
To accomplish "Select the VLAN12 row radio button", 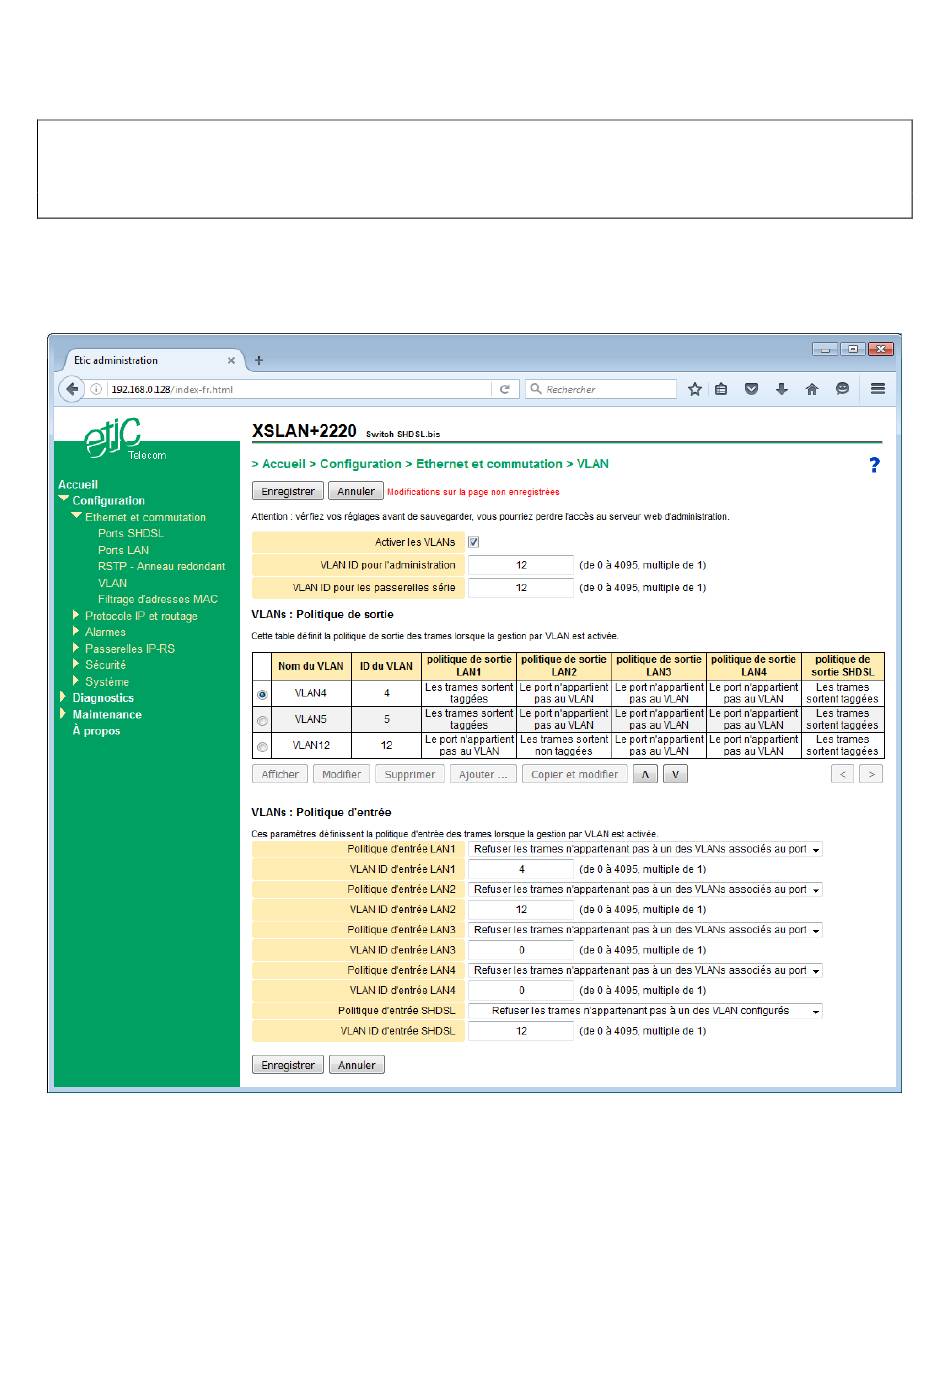I will (x=262, y=745).
